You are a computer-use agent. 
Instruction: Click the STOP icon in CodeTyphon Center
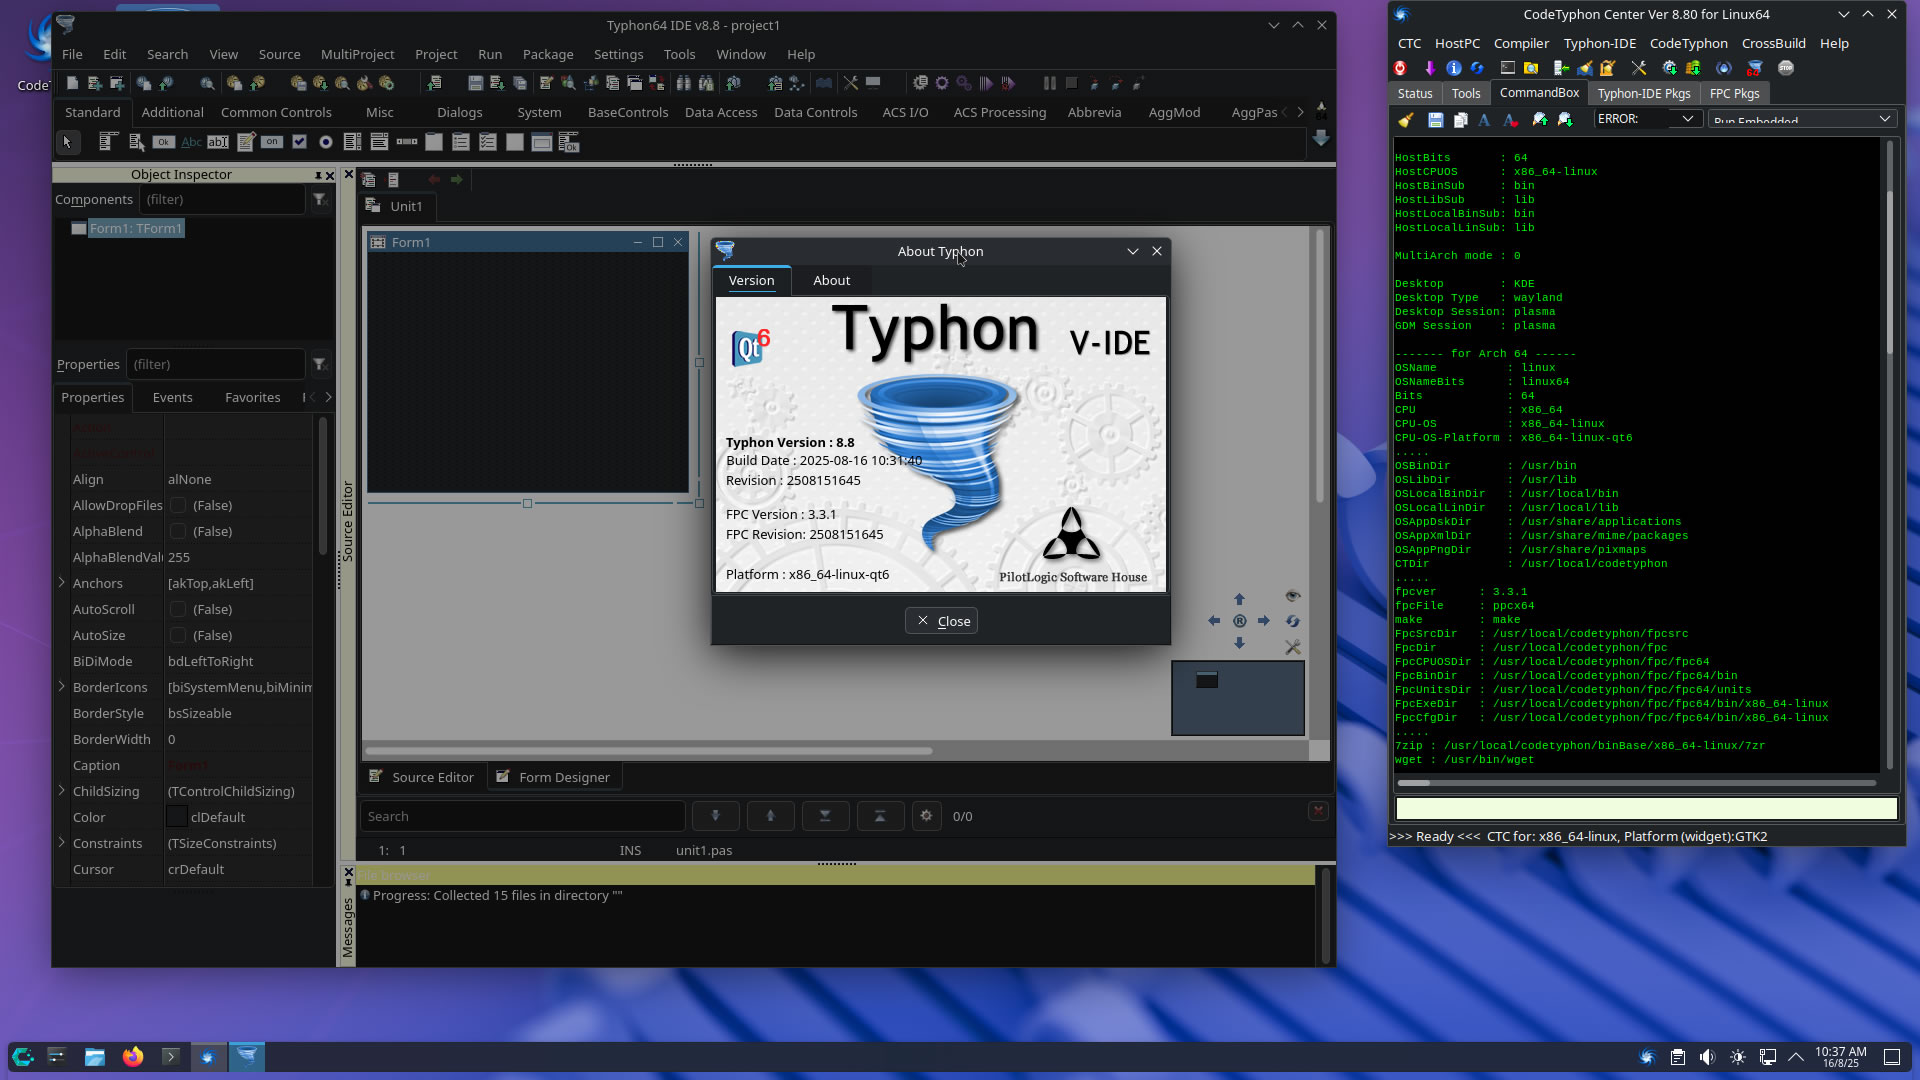click(x=1786, y=68)
